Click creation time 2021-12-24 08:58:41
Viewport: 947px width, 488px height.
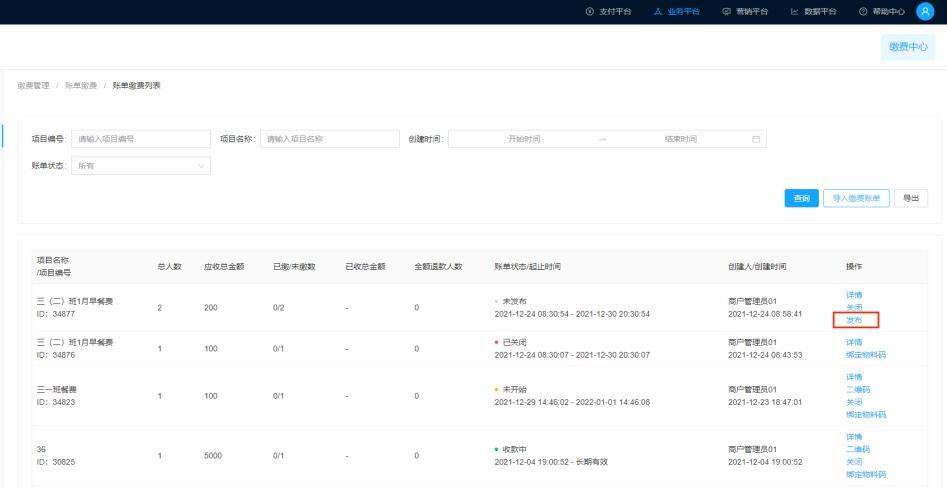coord(765,314)
